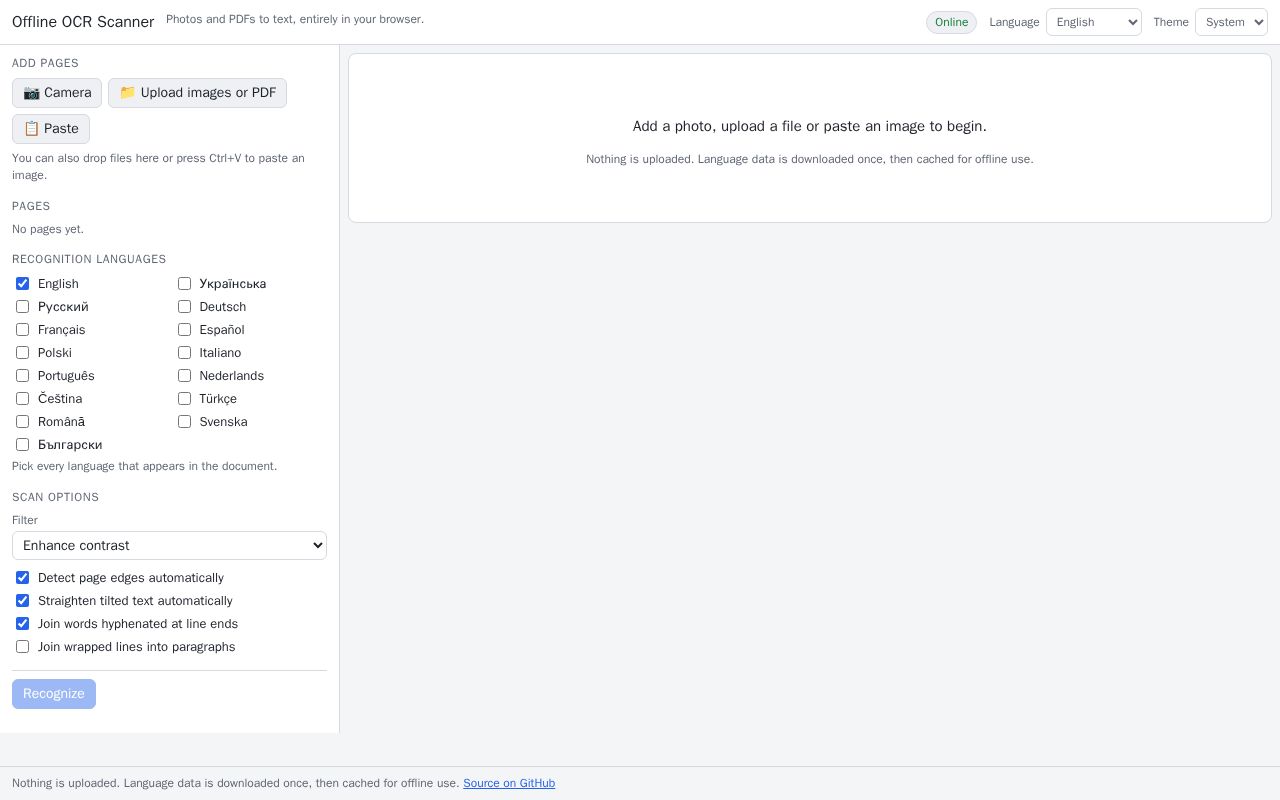
Task: Click the 'Photos and PDFs to text' tagline
Action: click(295, 19)
